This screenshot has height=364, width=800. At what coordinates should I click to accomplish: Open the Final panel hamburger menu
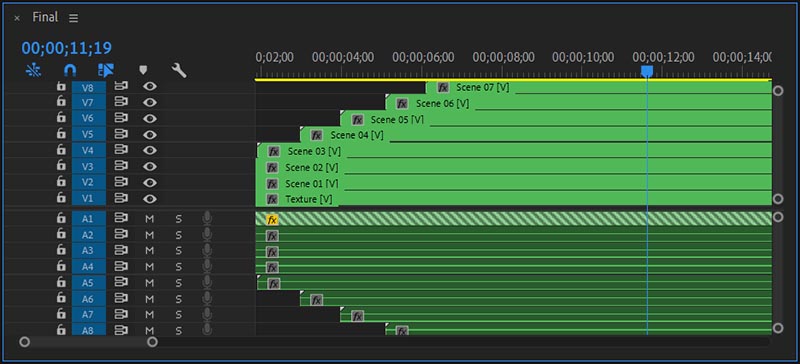(73, 18)
